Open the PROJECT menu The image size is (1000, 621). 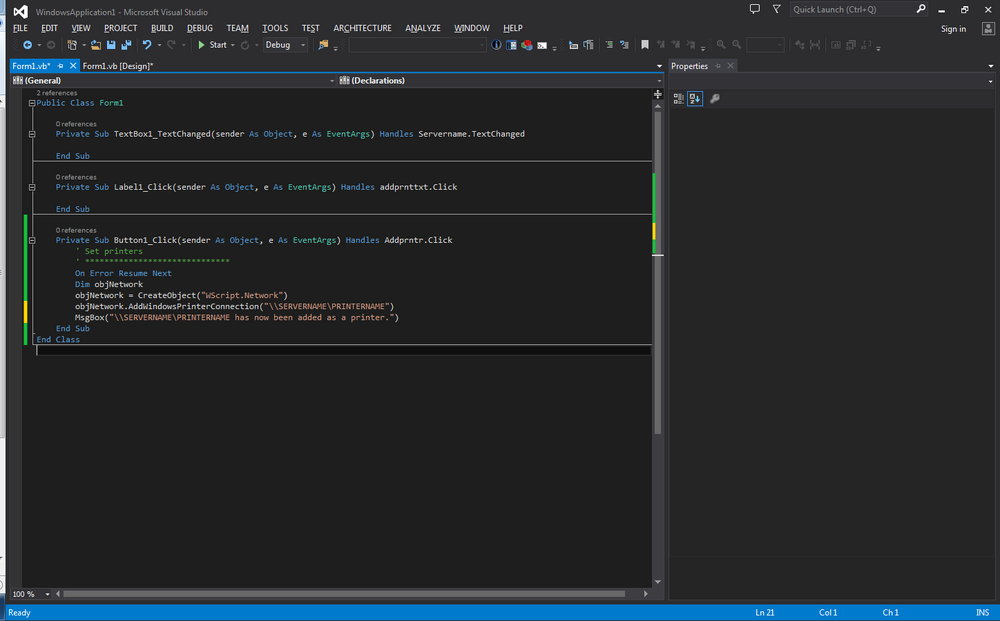point(121,29)
